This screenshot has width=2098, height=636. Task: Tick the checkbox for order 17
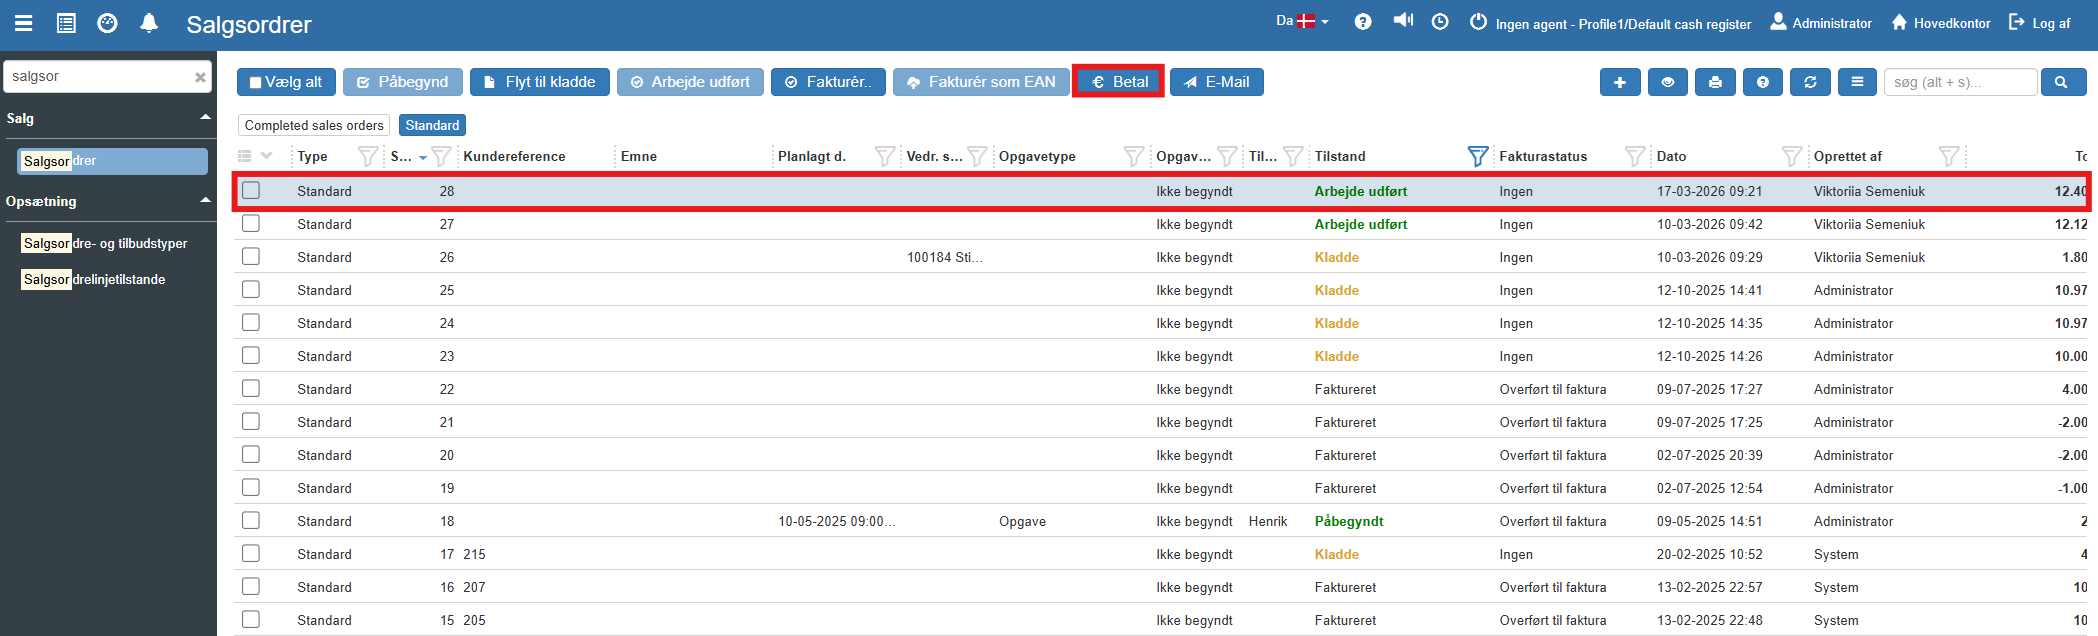pyautogui.click(x=251, y=553)
